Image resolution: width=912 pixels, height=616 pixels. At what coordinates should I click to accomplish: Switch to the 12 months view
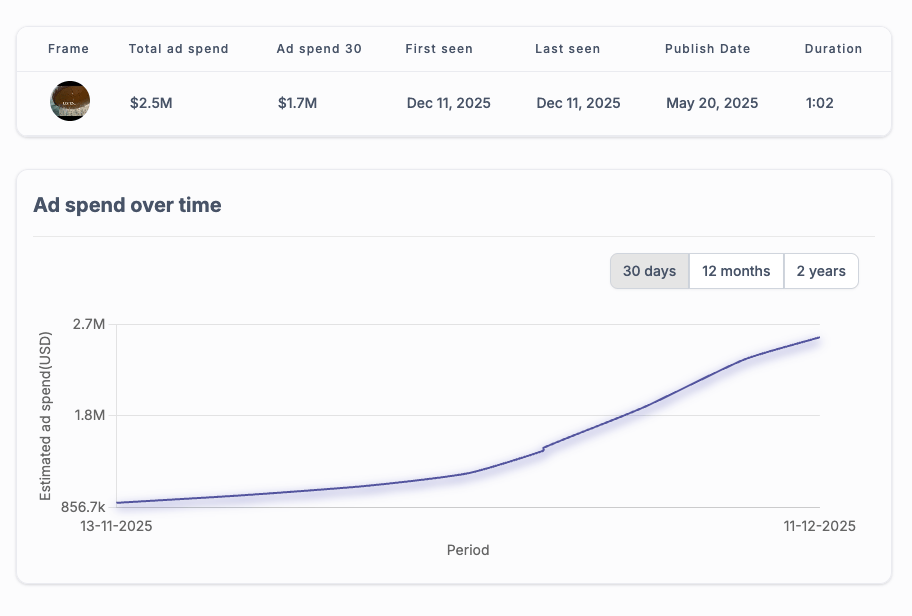736,271
